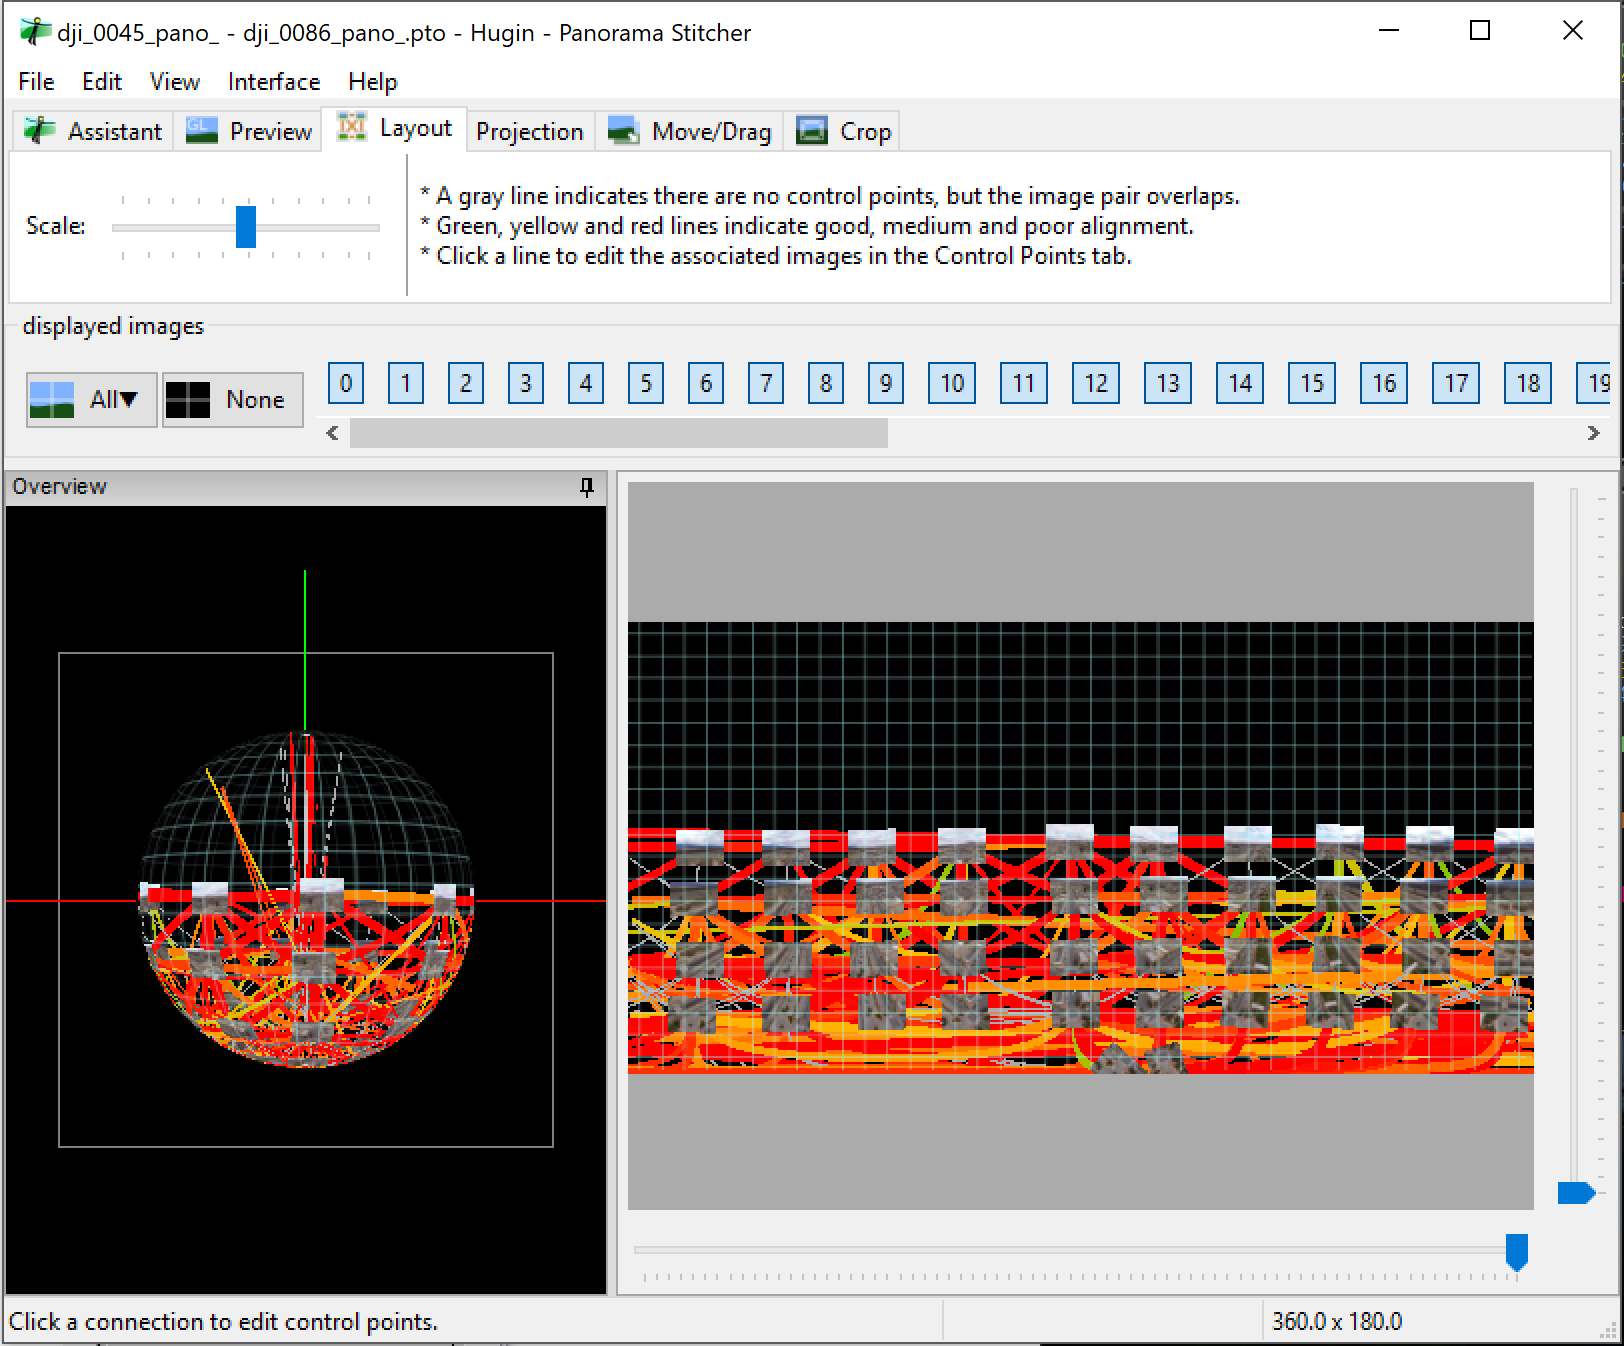Screen dimensions: 1624x1346
Task: Click the Move/Drag tab icon
Action: [624, 131]
